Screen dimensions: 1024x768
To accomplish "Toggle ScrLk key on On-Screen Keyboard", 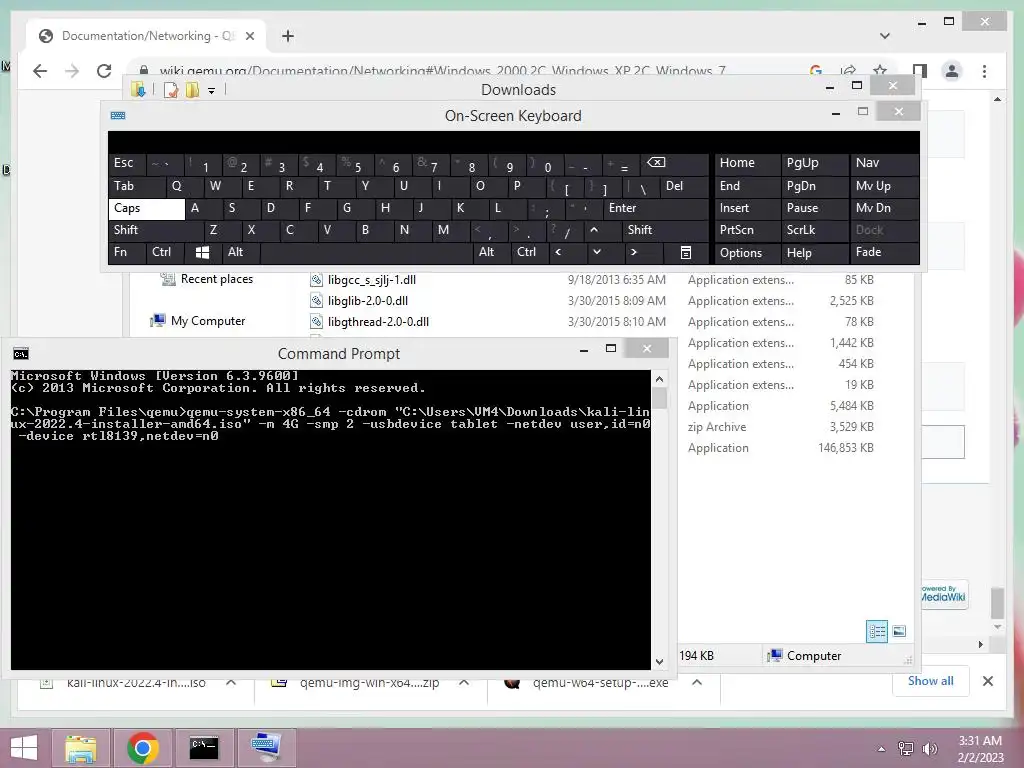I will click(x=814, y=231).
